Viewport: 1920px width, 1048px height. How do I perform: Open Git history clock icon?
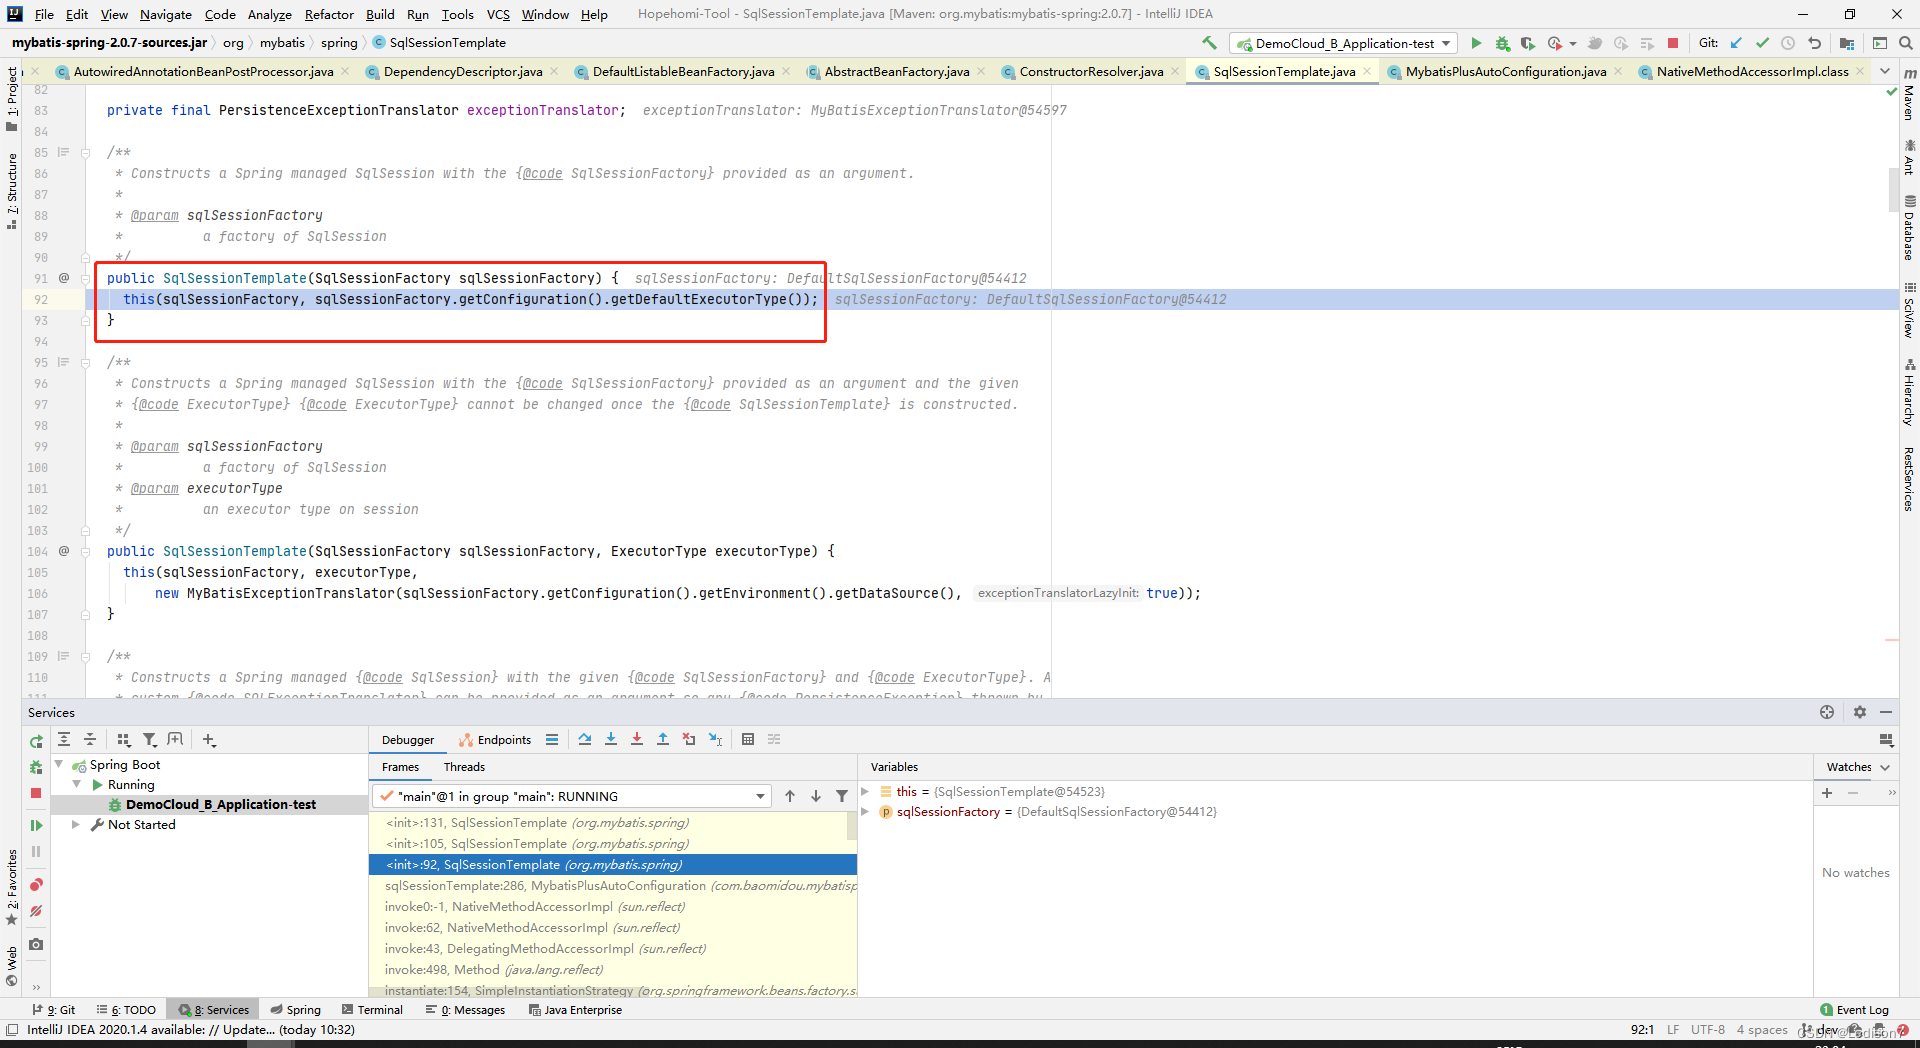point(1788,43)
